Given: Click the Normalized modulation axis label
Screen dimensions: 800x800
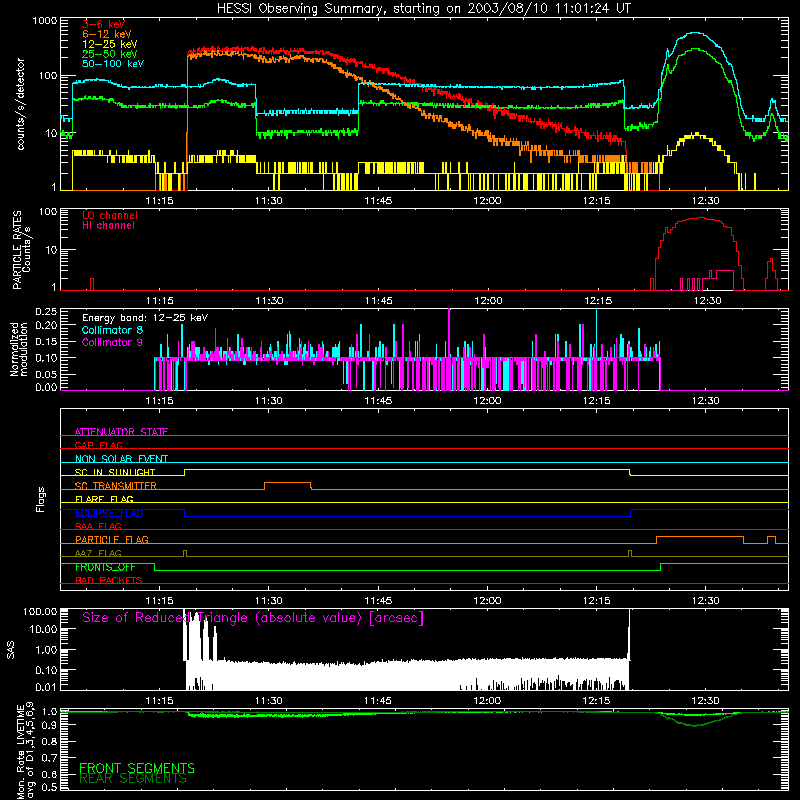Looking at the screenshot, I should click(x=18, y=349).
